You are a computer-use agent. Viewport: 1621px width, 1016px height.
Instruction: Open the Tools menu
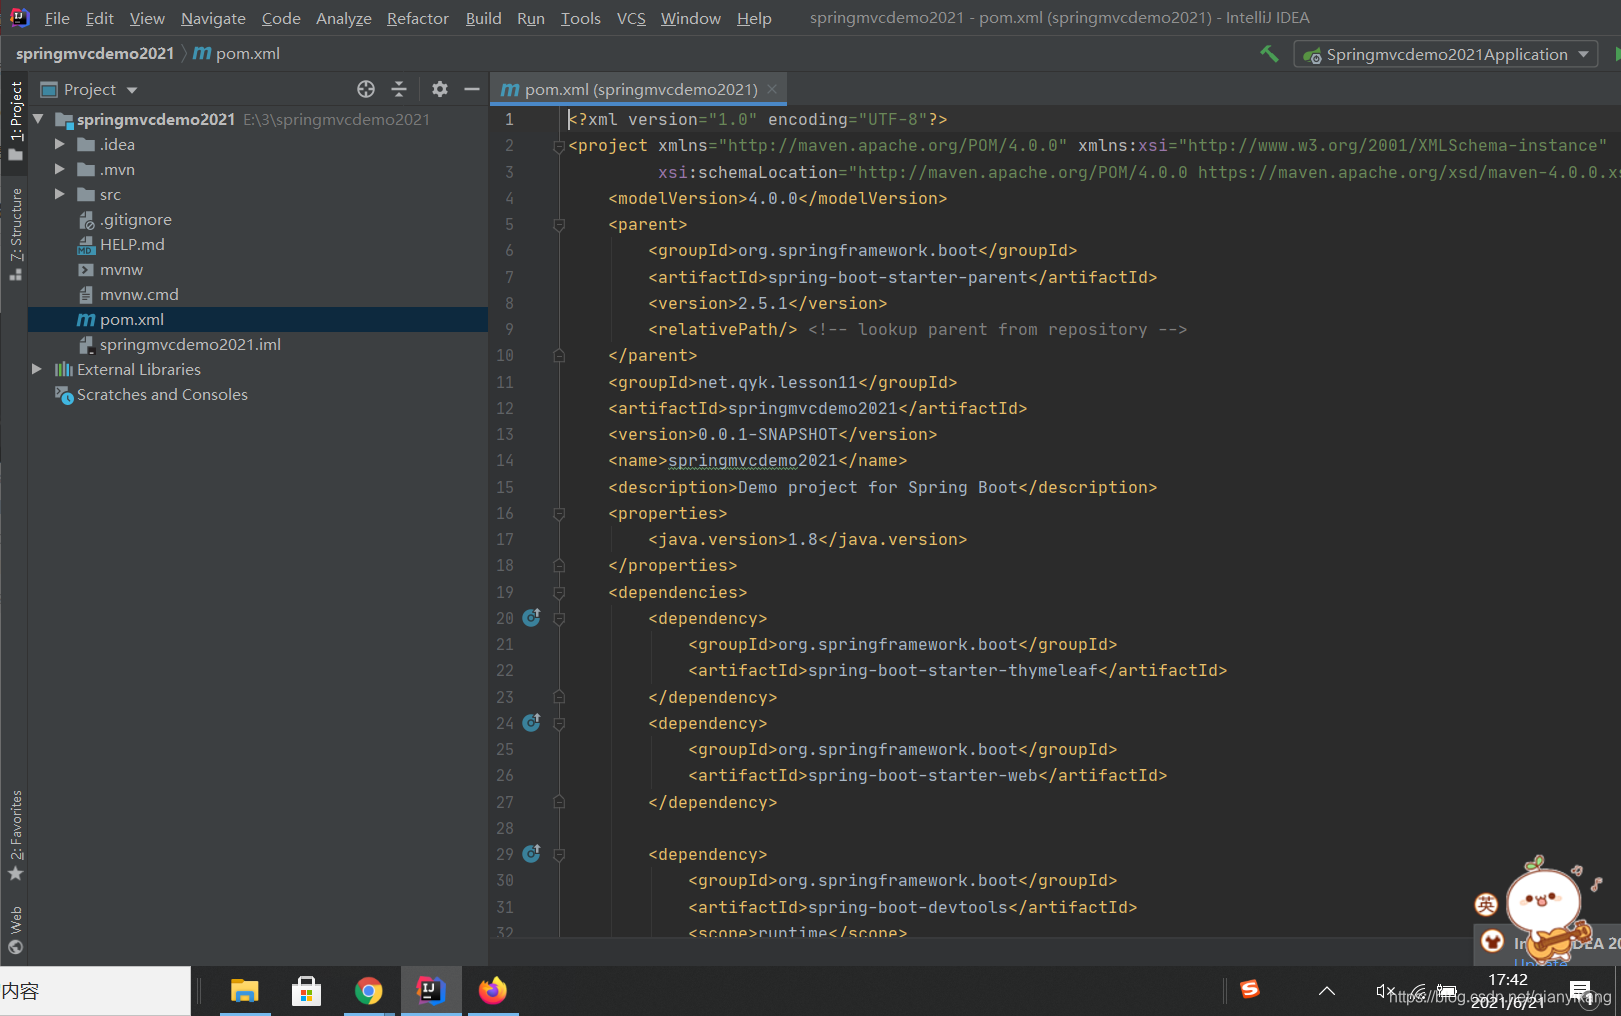(580, 18)
